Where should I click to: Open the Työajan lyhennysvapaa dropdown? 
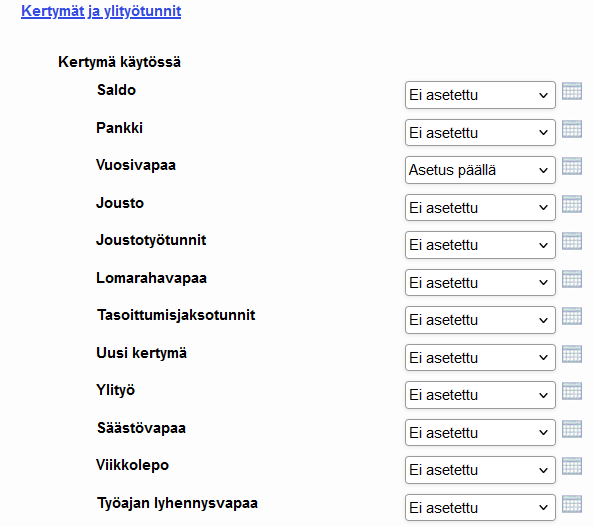pos(480,508)
